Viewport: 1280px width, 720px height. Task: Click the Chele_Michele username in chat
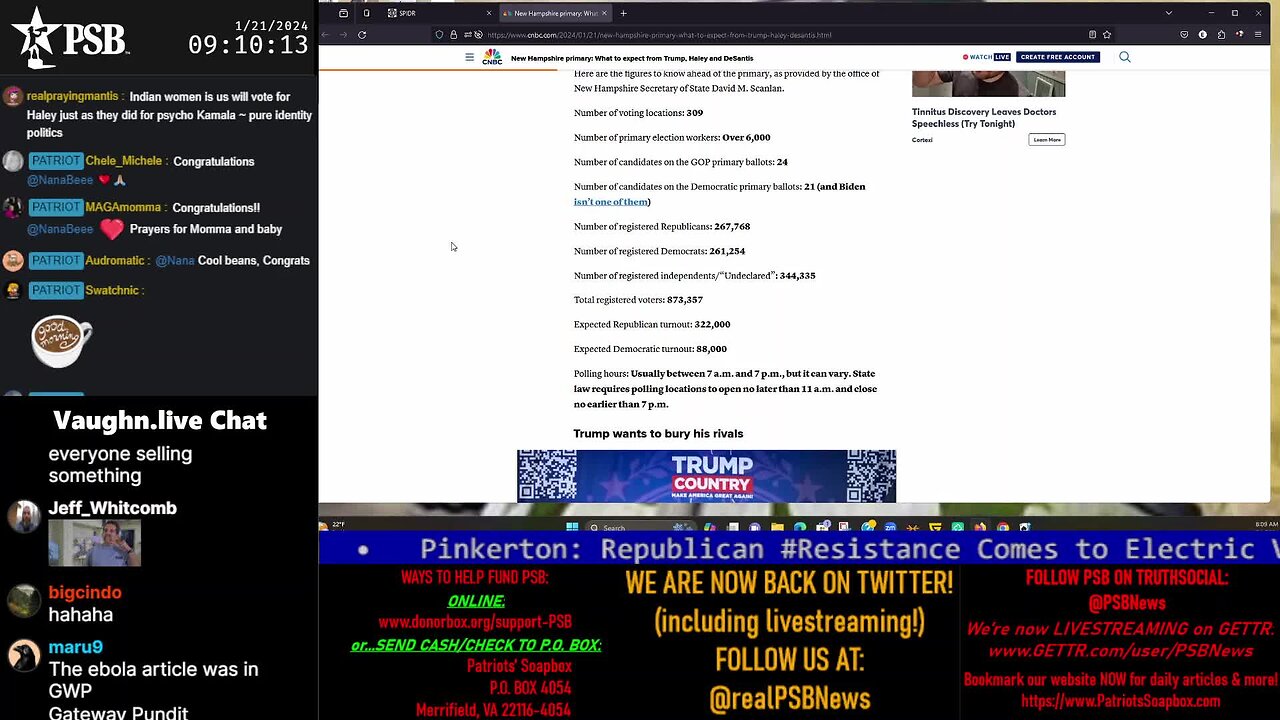[125, 161]
